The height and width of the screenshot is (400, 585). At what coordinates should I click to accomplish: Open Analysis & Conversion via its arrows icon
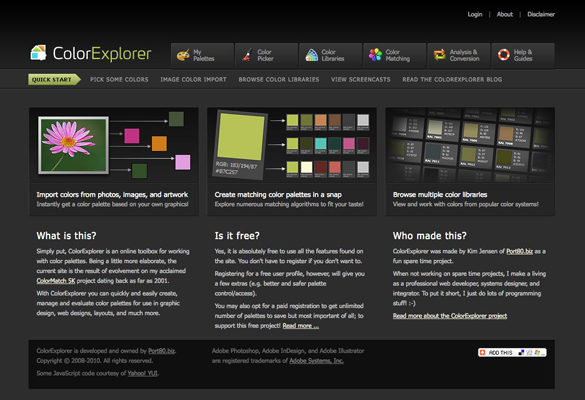[x=439, y=55]
